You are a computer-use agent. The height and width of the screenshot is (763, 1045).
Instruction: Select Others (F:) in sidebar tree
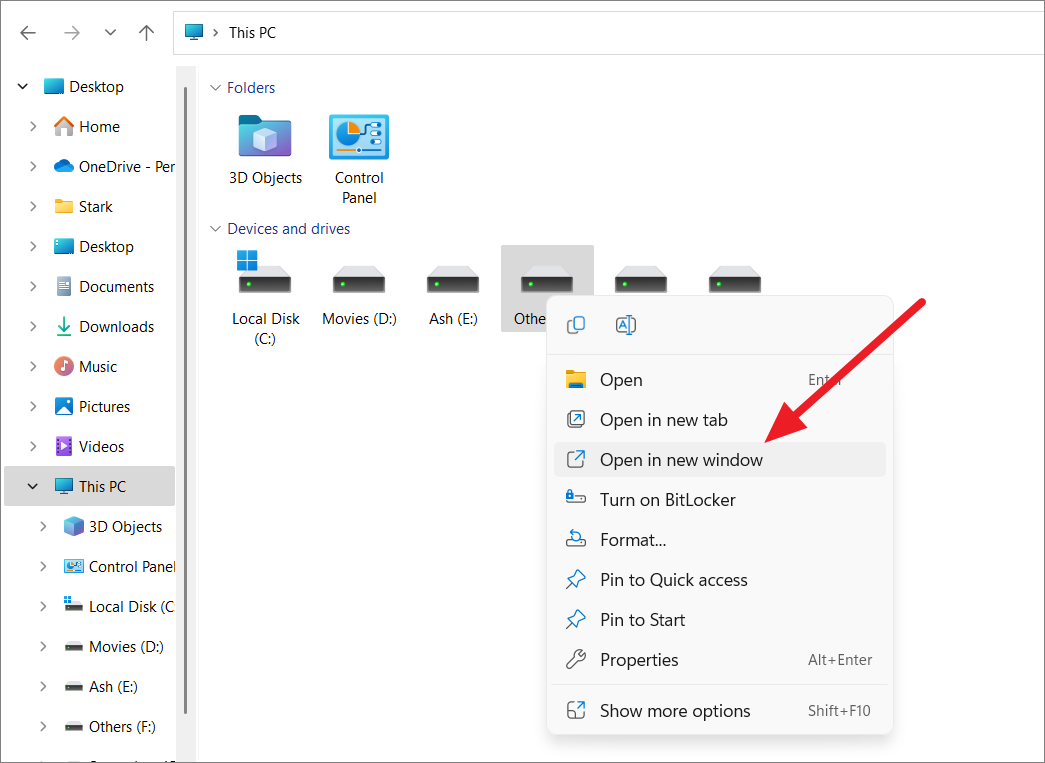pos(109,726)
